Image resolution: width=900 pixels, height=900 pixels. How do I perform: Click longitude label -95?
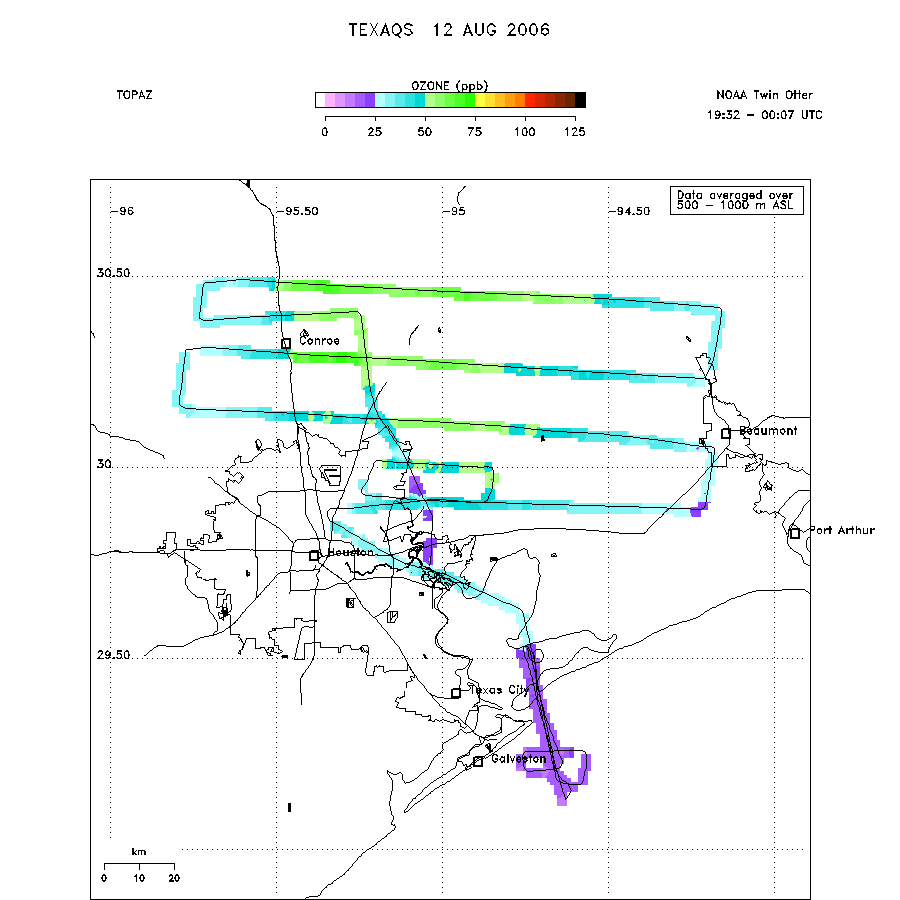(455, 211)
